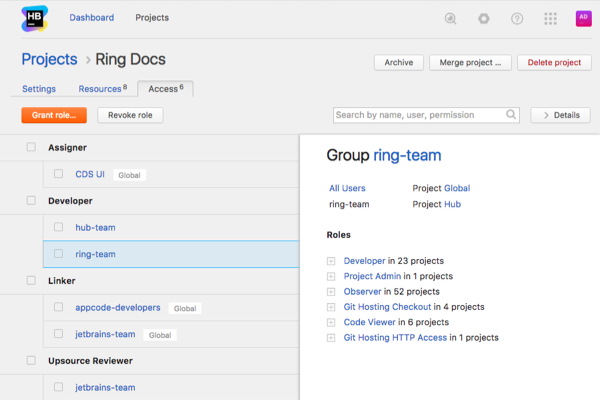The width and height of the screenshot is (600, 400).
Task: Click the magnifier icon in search field
Action: tap(512, 115)
